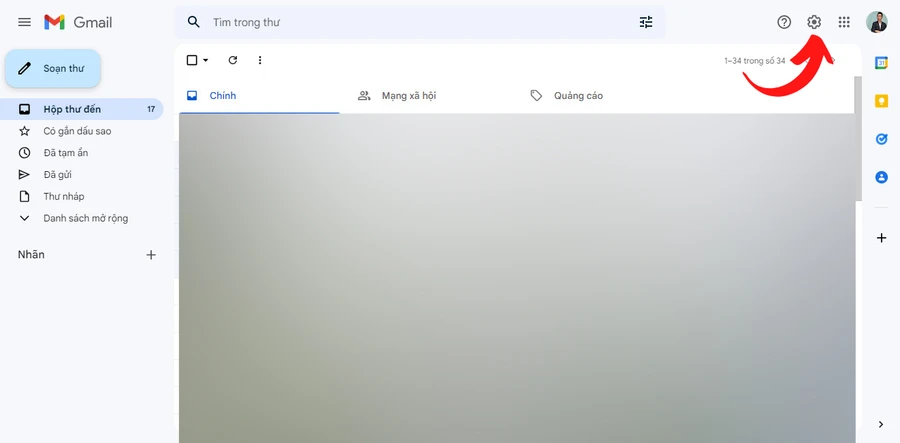
Task: Click Soạn thư compose button
Action: [53, 68]
